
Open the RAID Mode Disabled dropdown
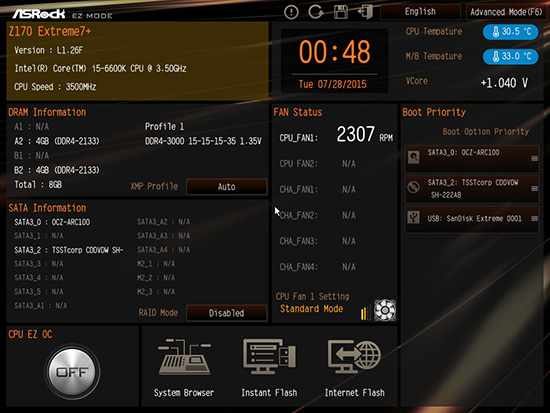(x=226, y=313)
